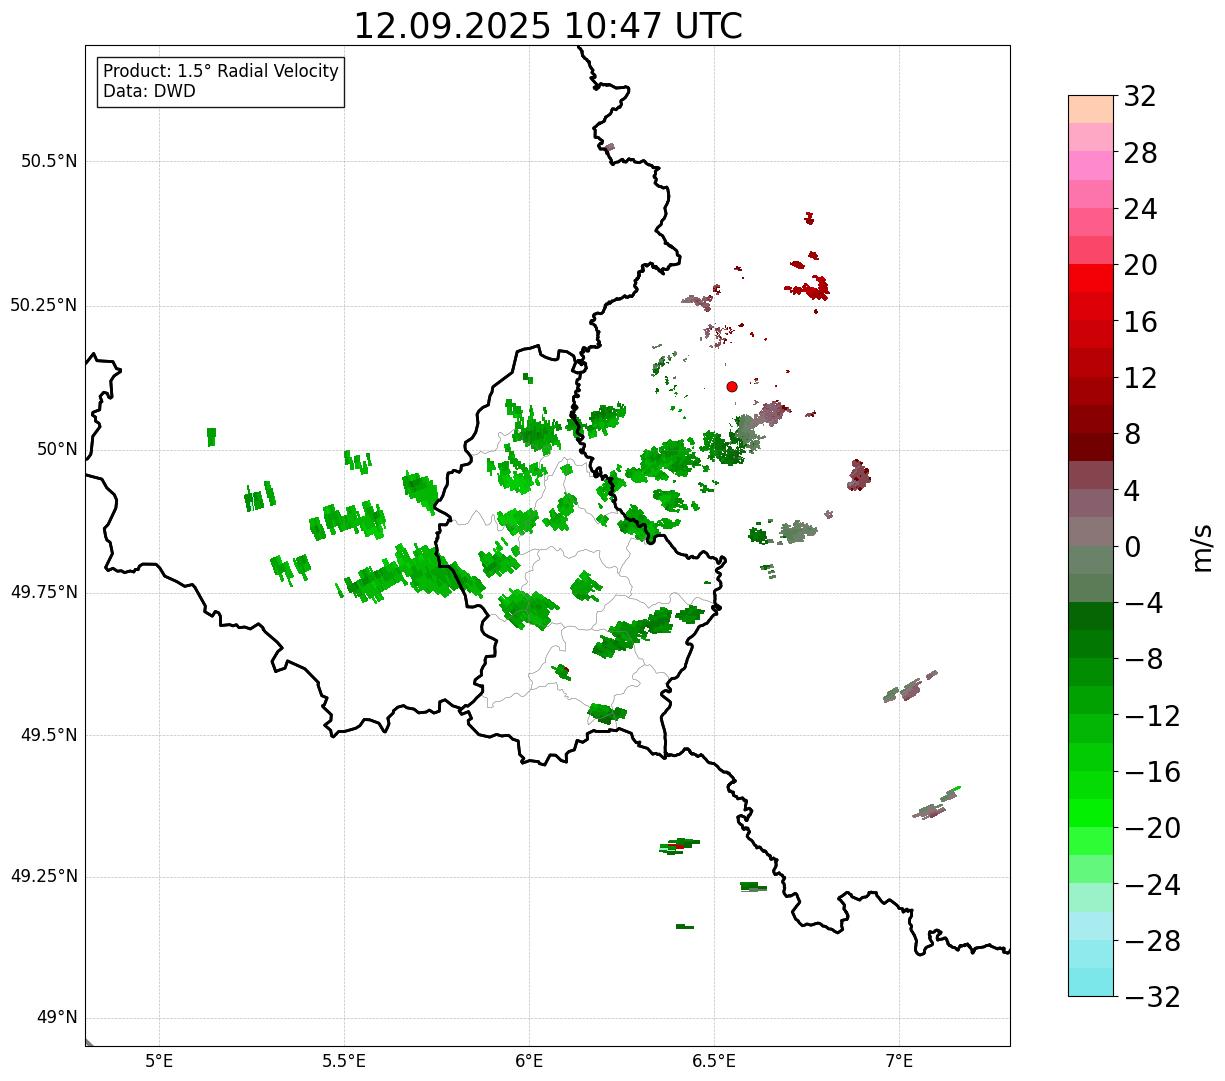
Task: Pick the bright green swatch above −20
Action: coord(1091,813)
